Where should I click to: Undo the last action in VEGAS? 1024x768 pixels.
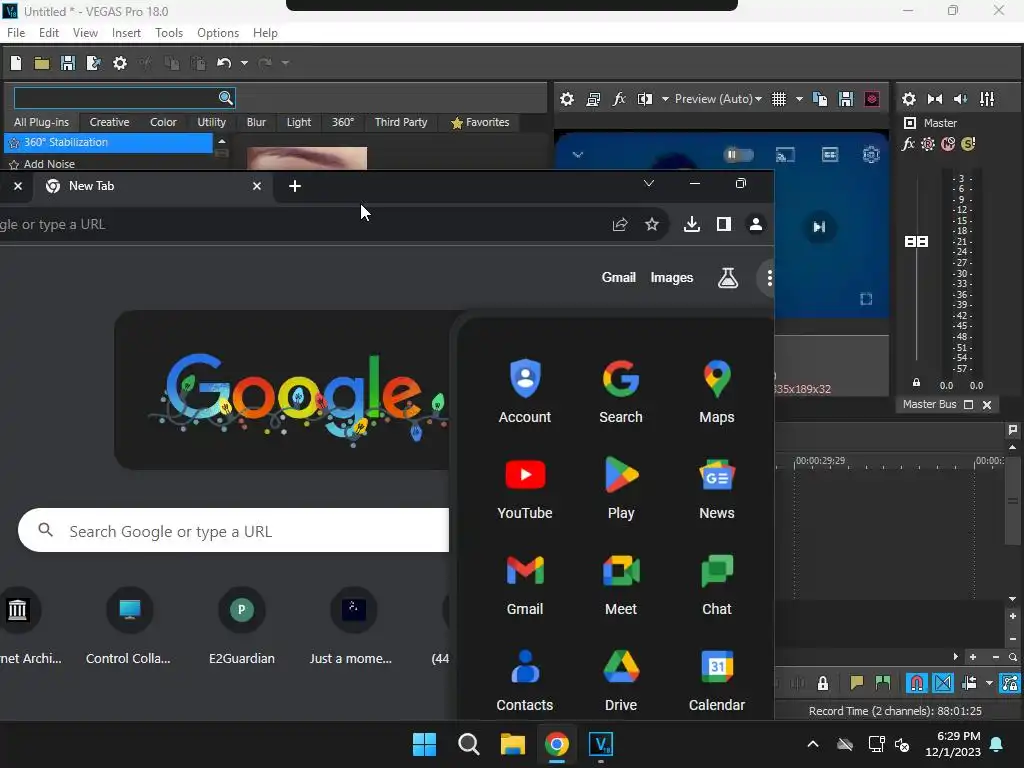click(224, 63)
